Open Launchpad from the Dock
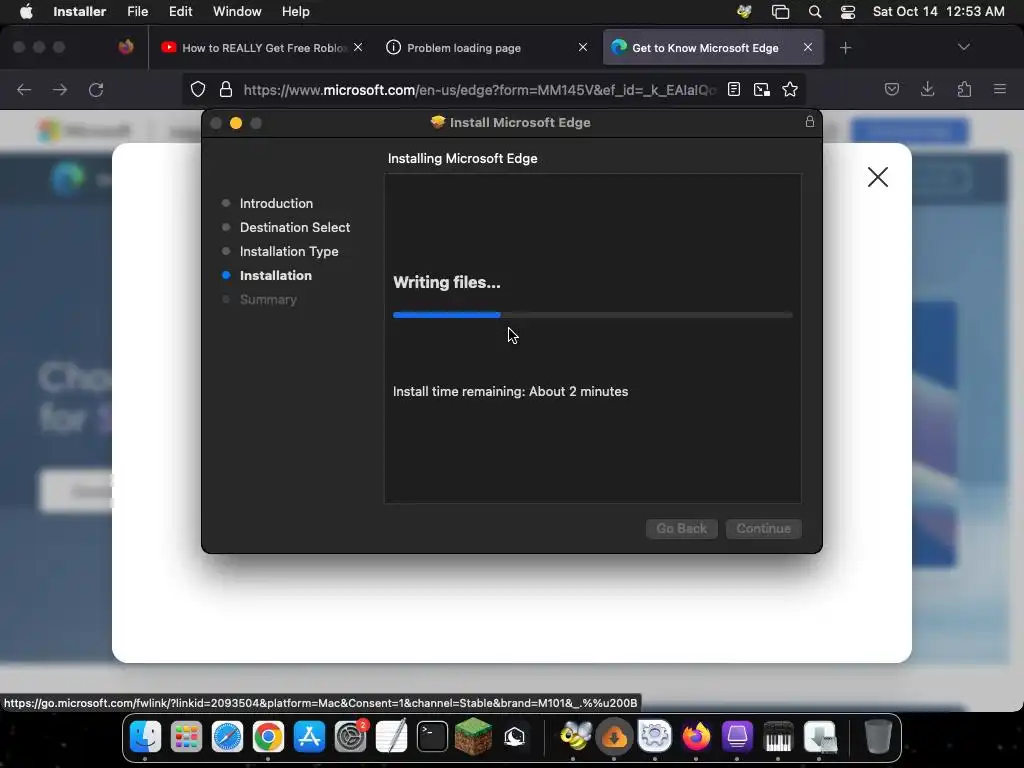 [x=186, y=737]
